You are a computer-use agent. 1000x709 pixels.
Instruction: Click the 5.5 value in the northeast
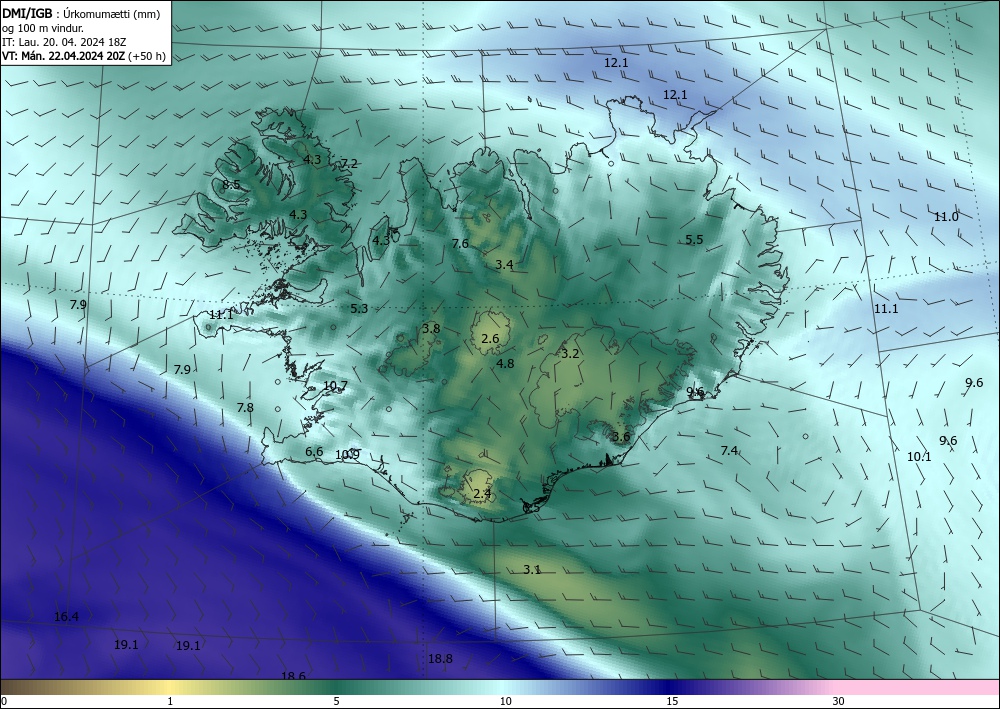click(694, 240)
